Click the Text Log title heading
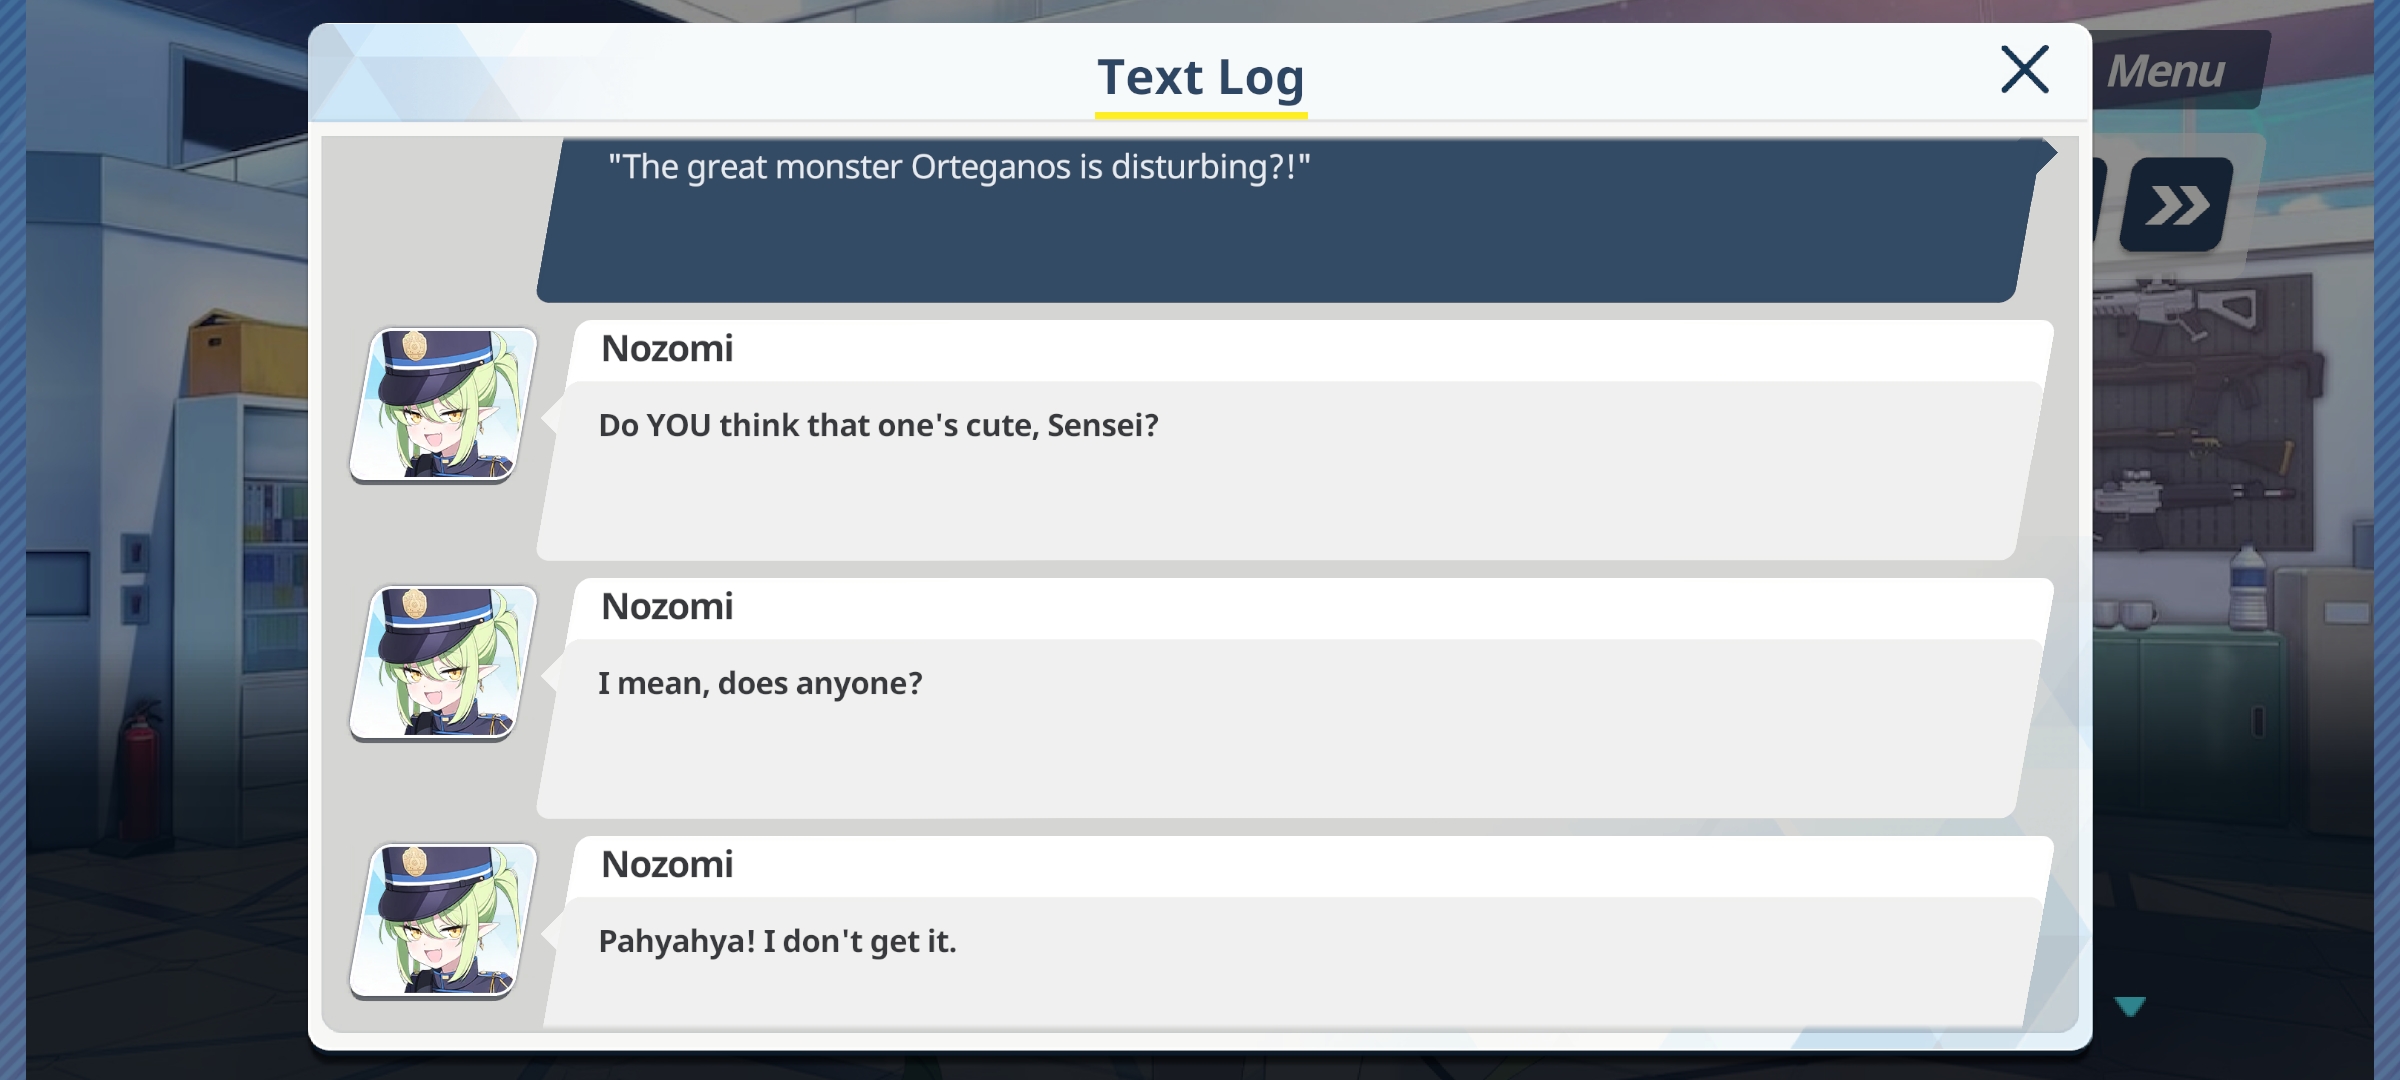Screen dimensions: 2400x1080 pyautogui.click(x=1201, y=77)
